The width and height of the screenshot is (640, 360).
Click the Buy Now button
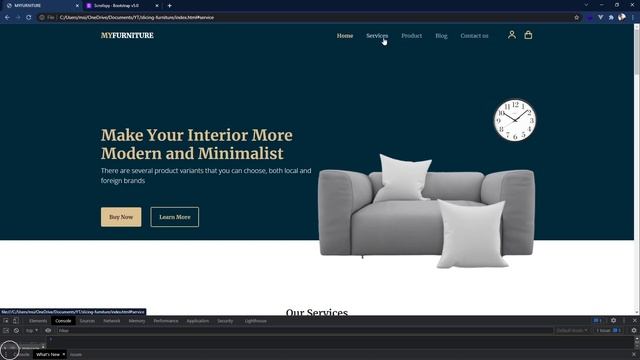point(121,217)
